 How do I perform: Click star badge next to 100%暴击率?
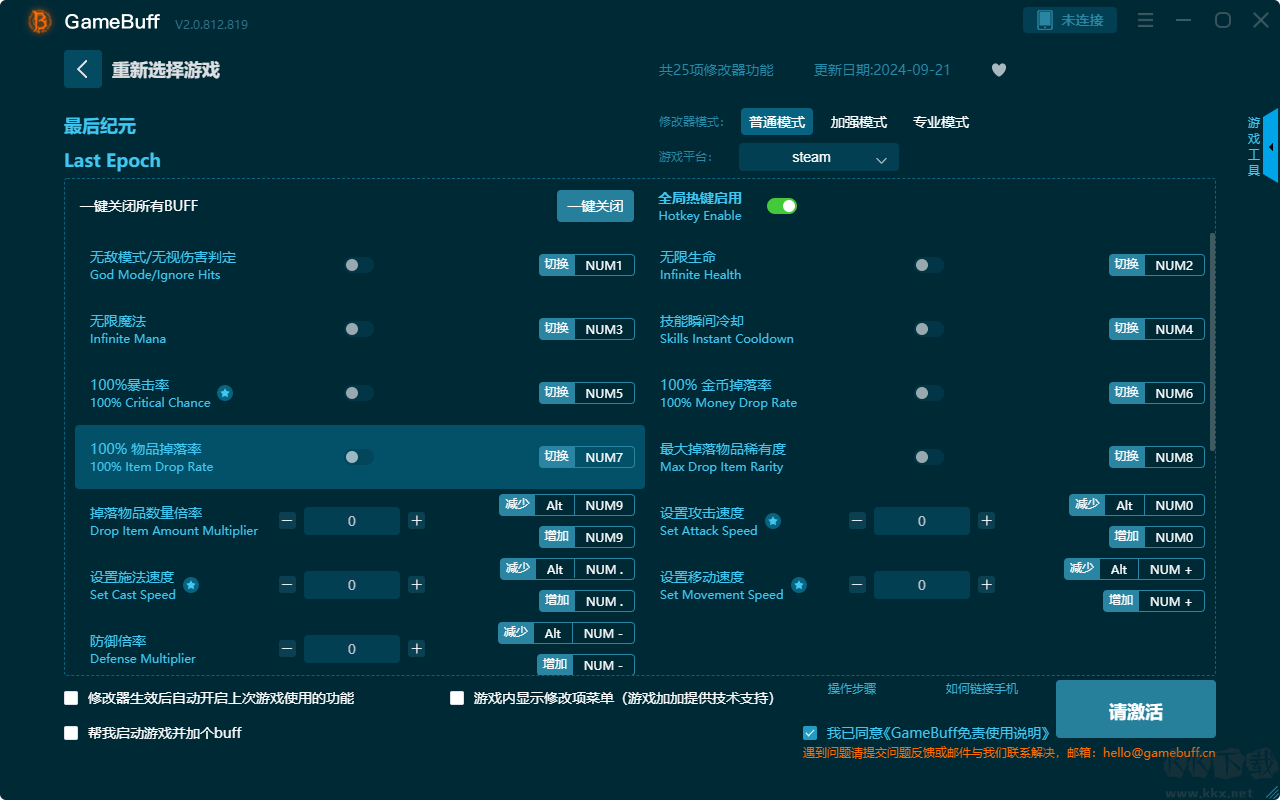tap(225, 393)
